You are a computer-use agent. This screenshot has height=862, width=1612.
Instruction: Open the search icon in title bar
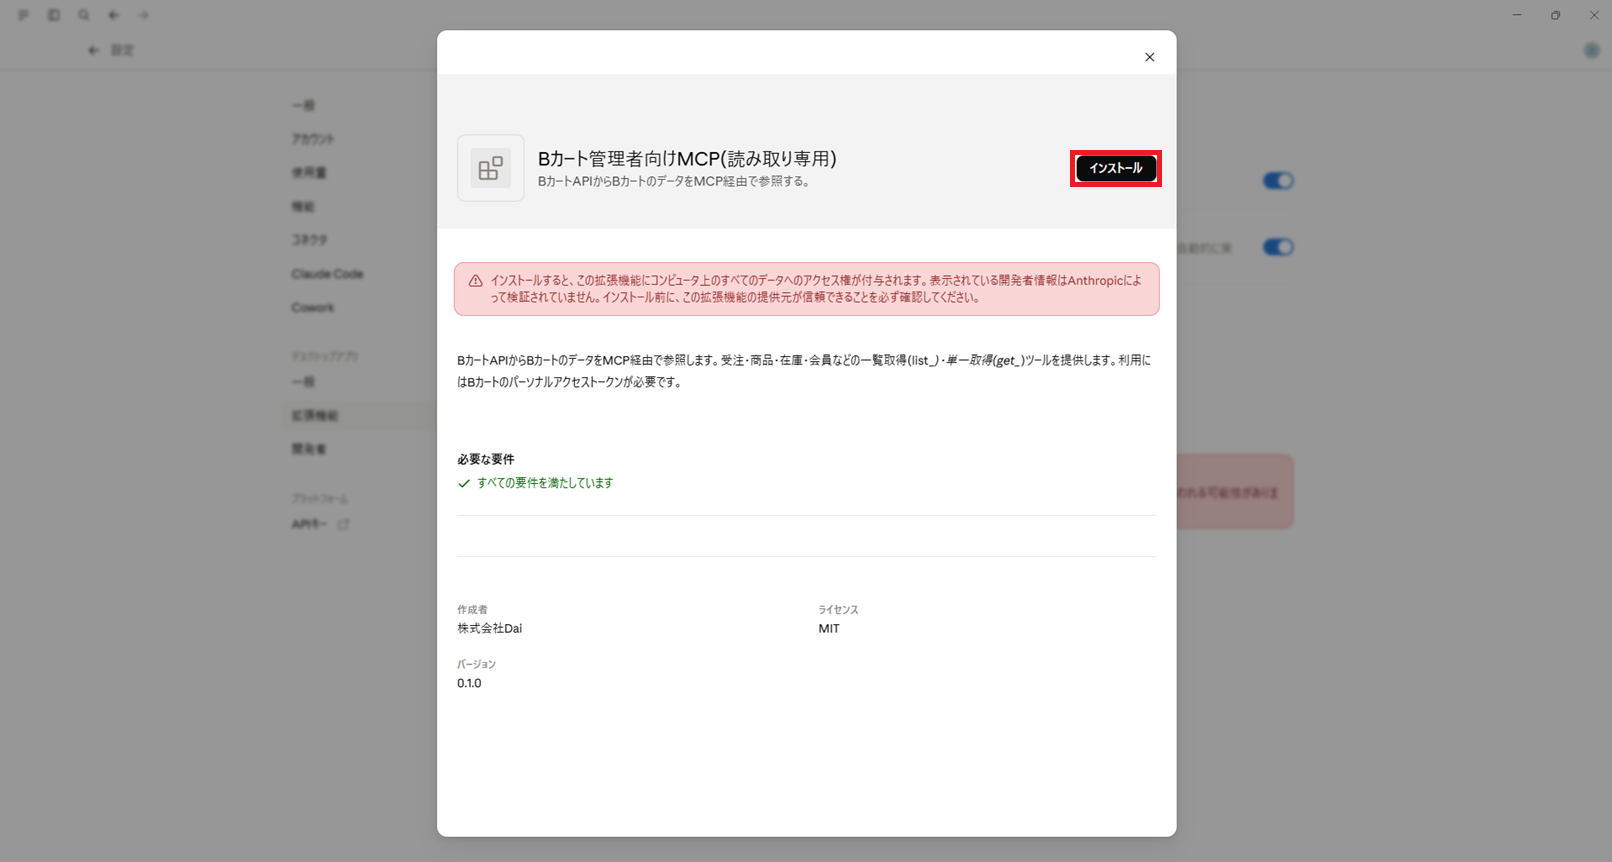coord(84,15)
